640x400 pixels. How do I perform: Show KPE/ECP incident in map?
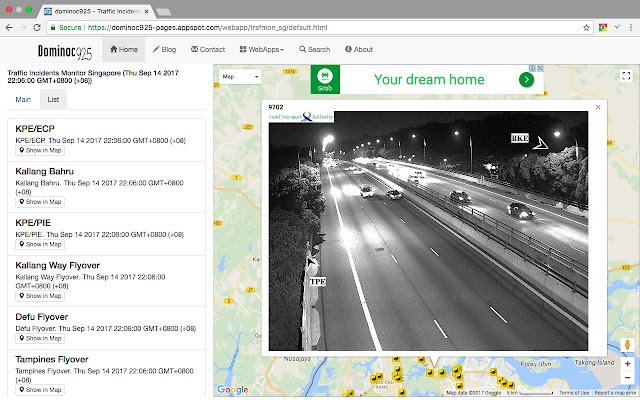tap(40, 150)
